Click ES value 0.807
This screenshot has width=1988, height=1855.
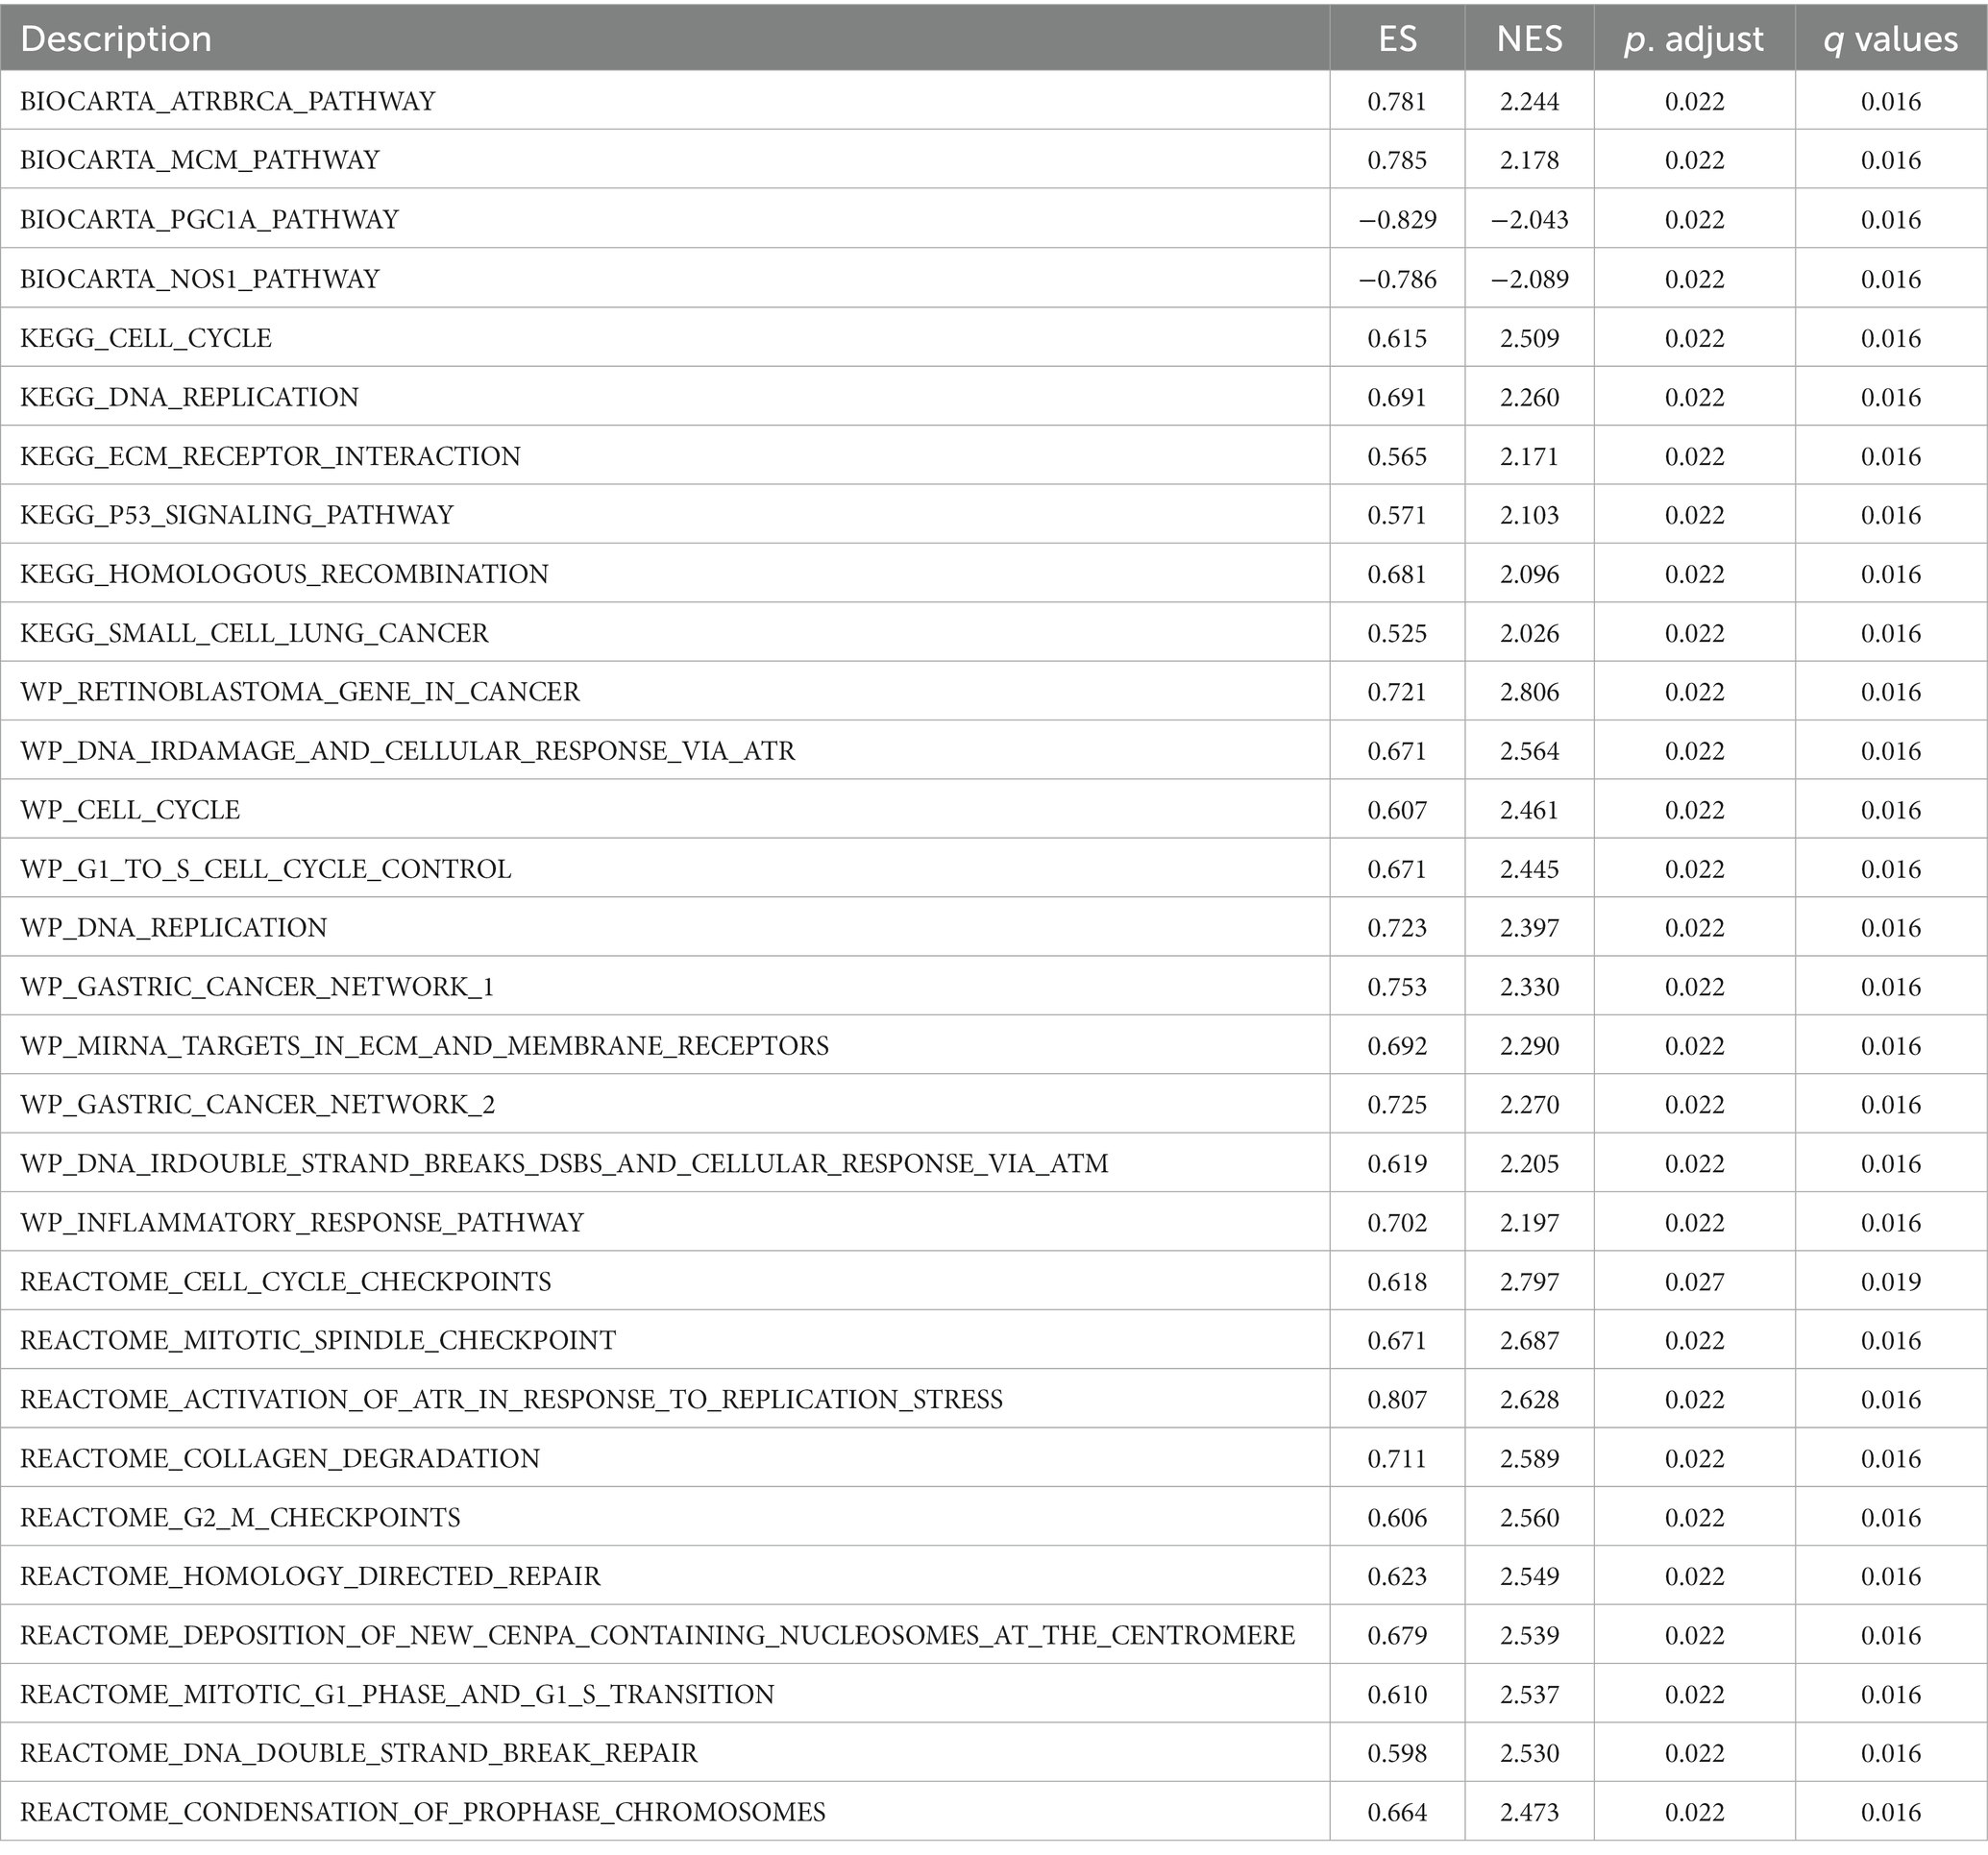[x=1397, y=1400]
